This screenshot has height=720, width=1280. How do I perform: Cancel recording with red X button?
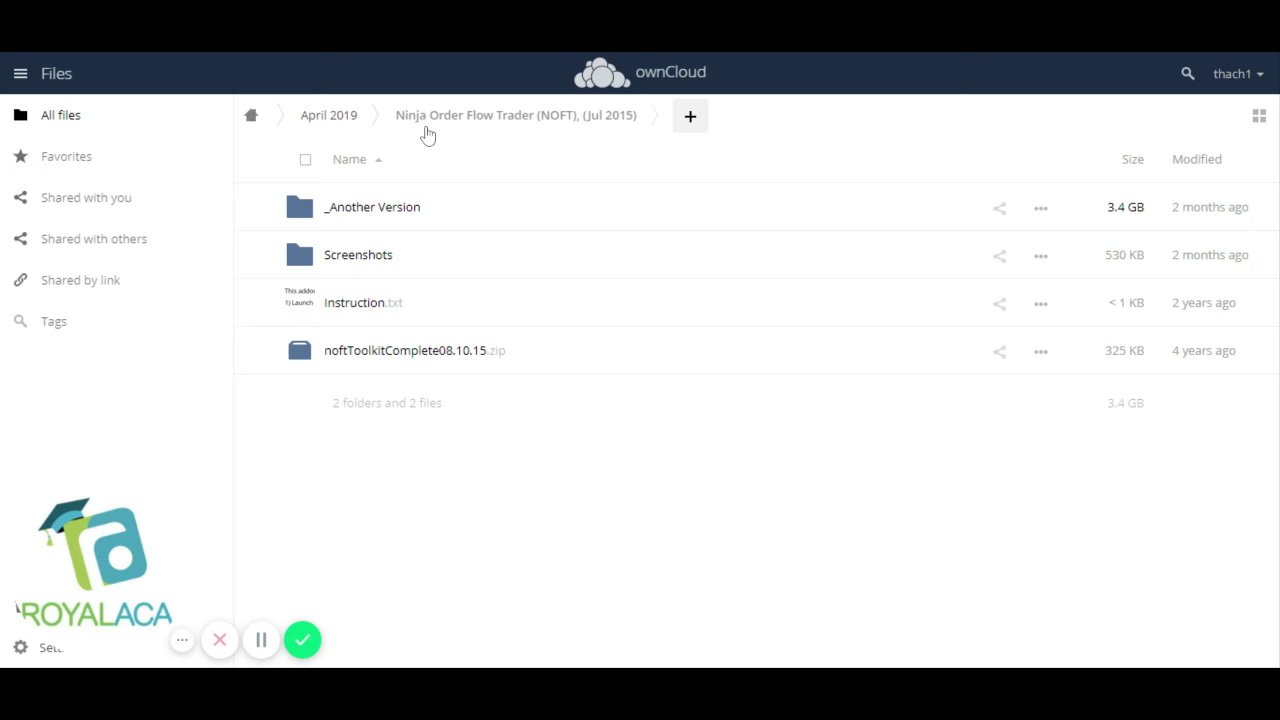(x=220, y=640)
